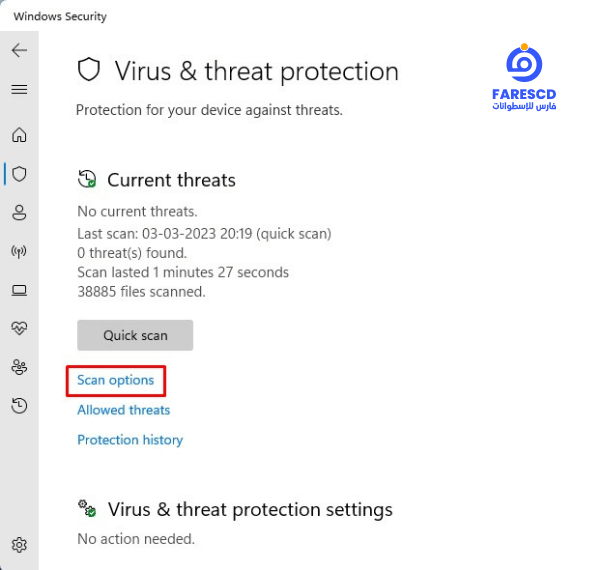Open Account protection sidebar icon
Image resolution: width=600 pixels, height=570 pixels.
point(19,213)
